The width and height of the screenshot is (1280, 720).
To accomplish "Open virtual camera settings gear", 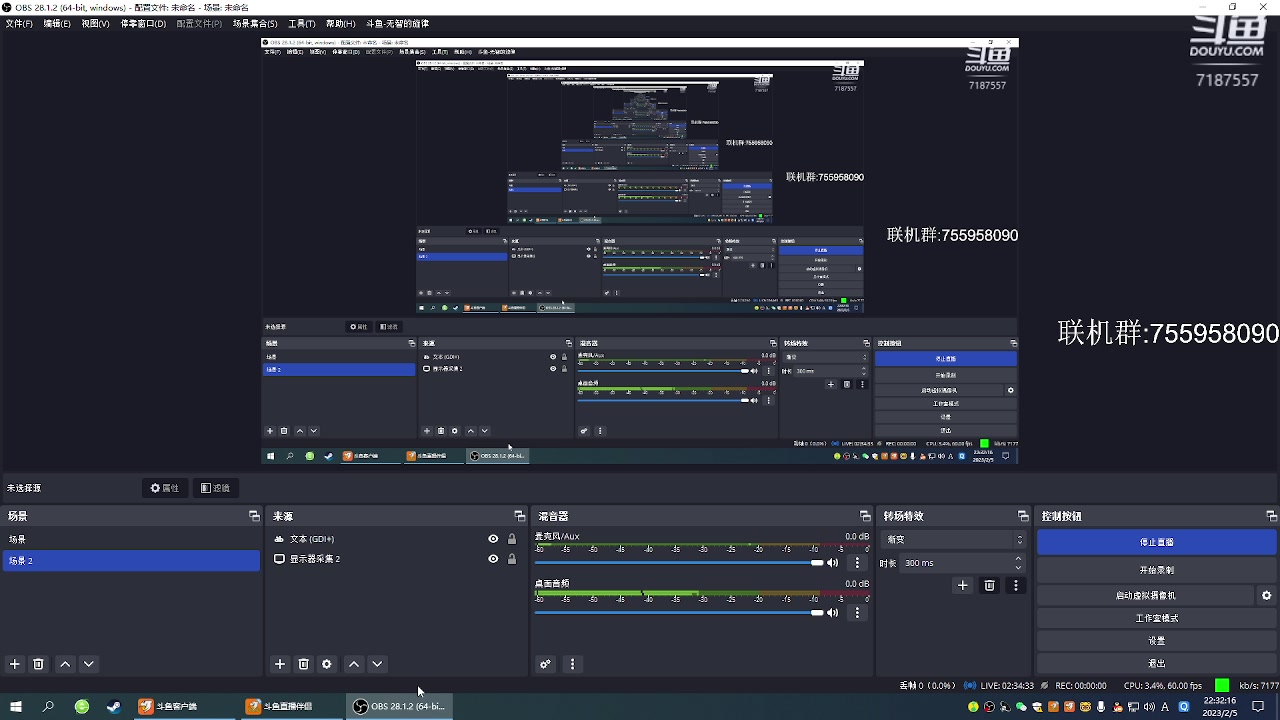I will 1267,595.
